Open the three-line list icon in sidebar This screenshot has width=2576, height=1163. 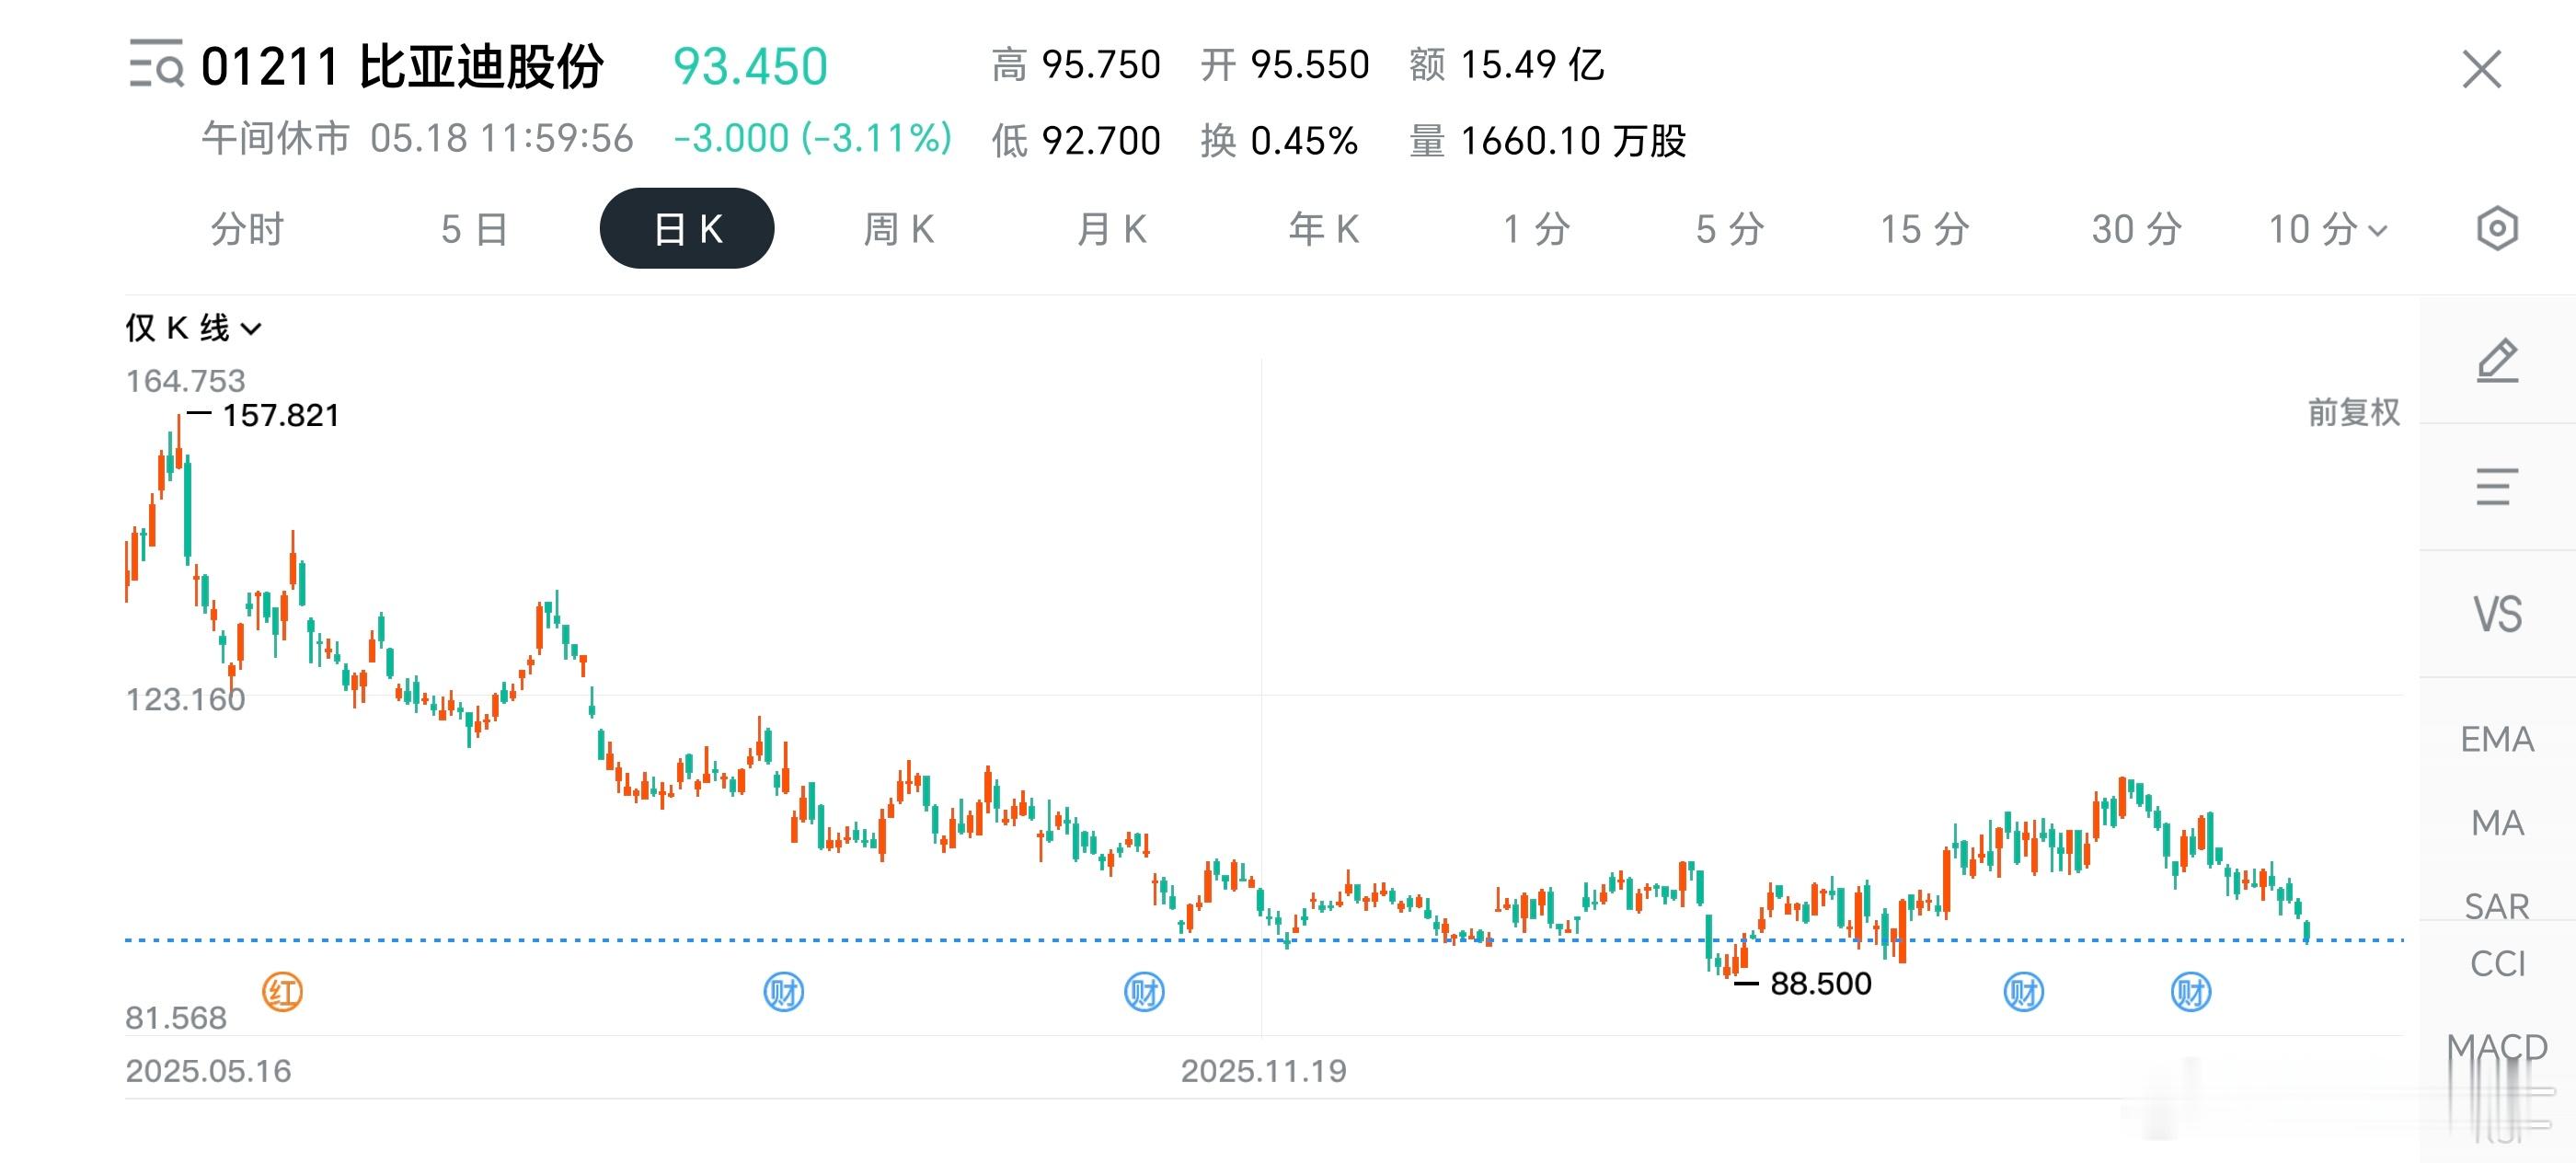tap(2496, 487)
